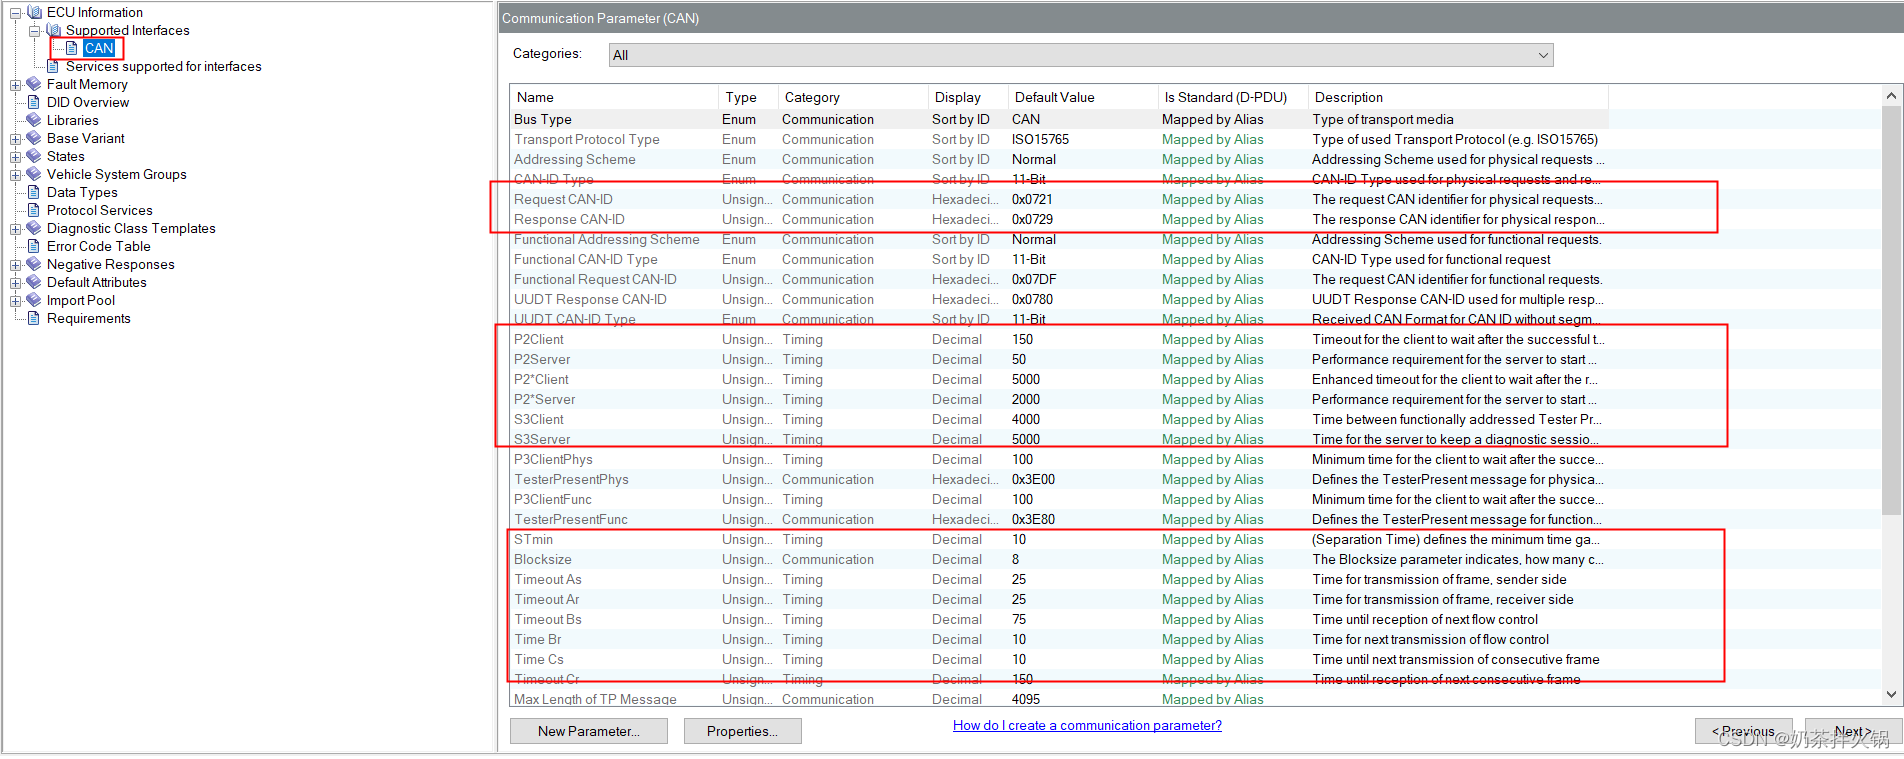Go back with the Previous button
This screenshot has width=1904, height=759.
(1743, 731)
